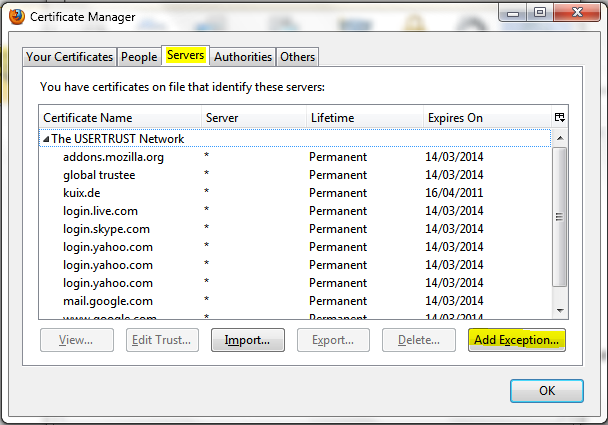
Task: Click the Import... button
Action: [248, 340]
